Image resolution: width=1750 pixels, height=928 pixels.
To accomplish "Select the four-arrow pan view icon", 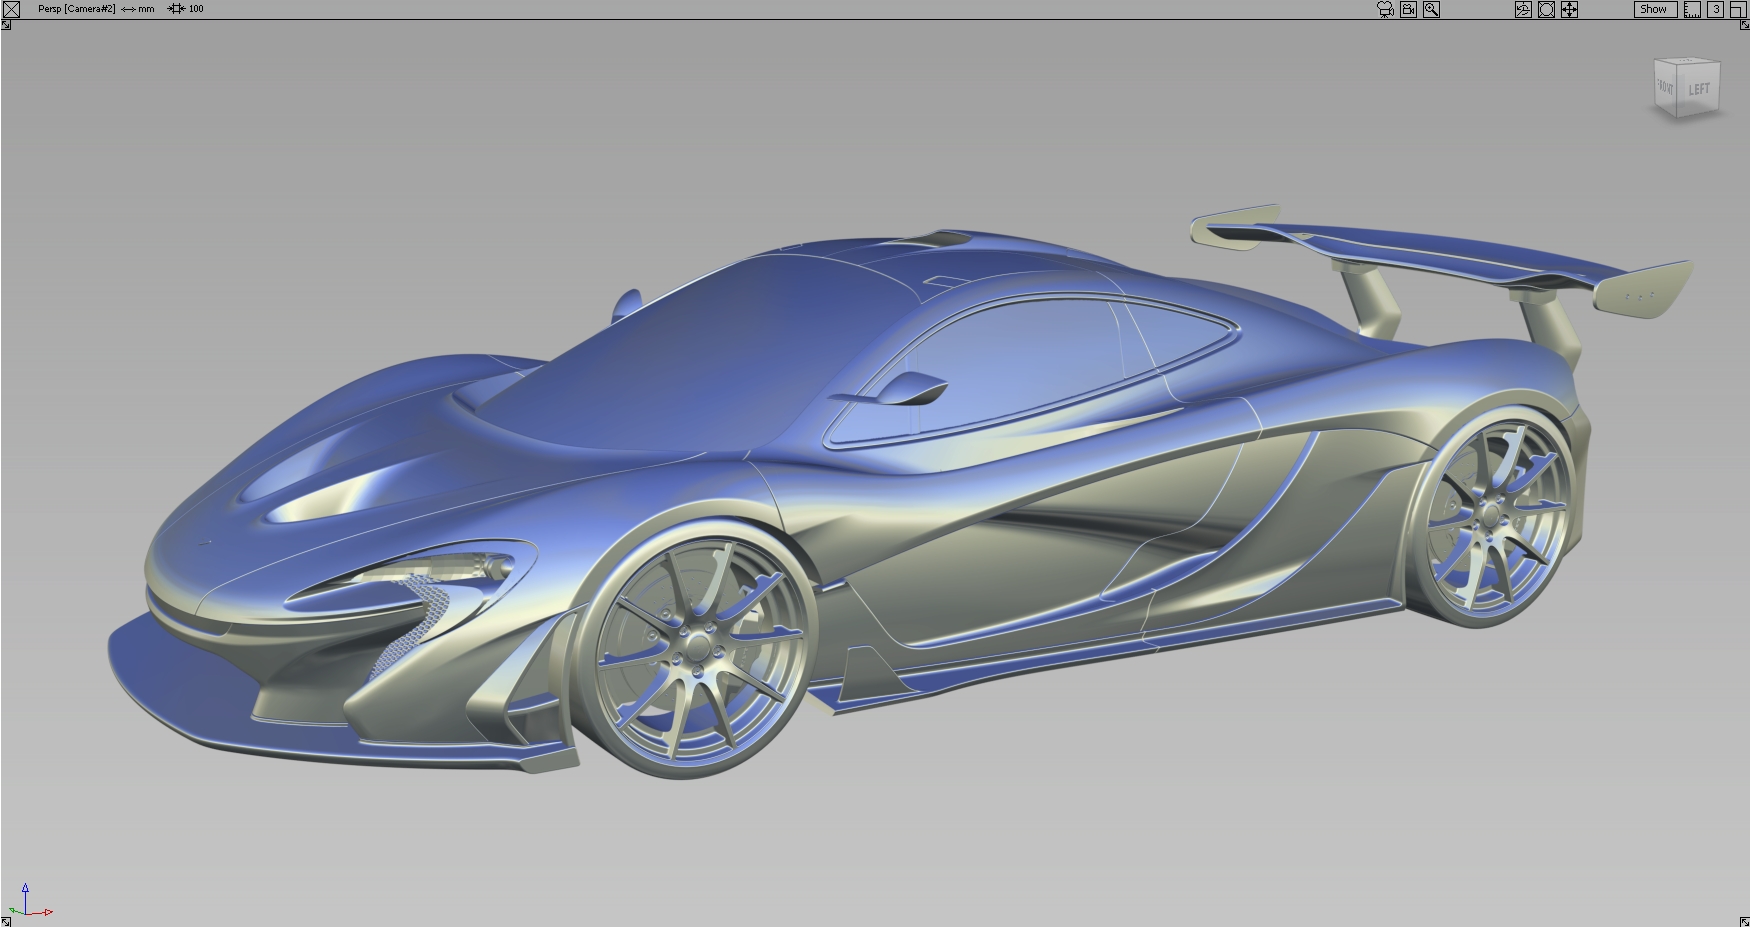I will 1570,9.
